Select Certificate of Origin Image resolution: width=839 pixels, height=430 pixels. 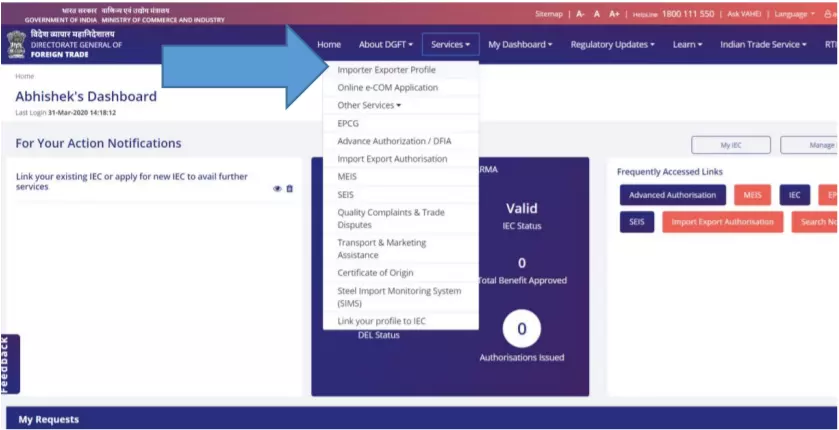pyautogui.click(x=401, y=273)
